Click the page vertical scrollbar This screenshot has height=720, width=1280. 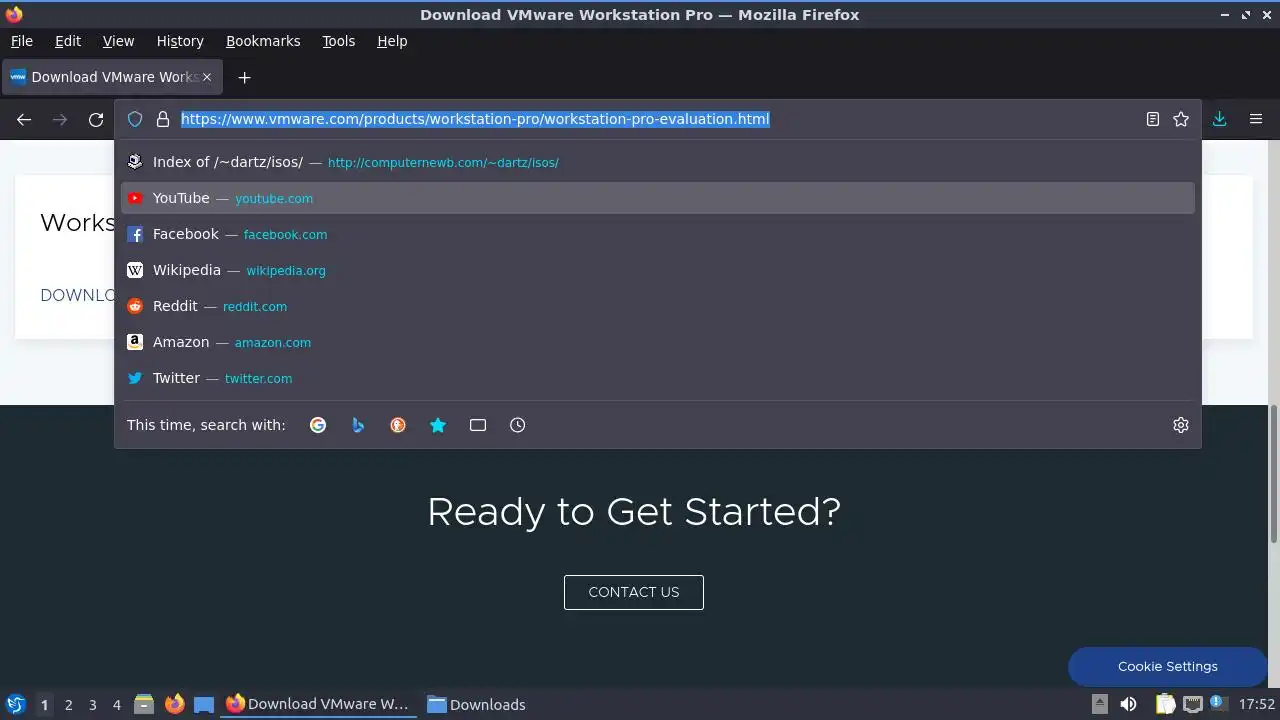[x=1274, y=475]
